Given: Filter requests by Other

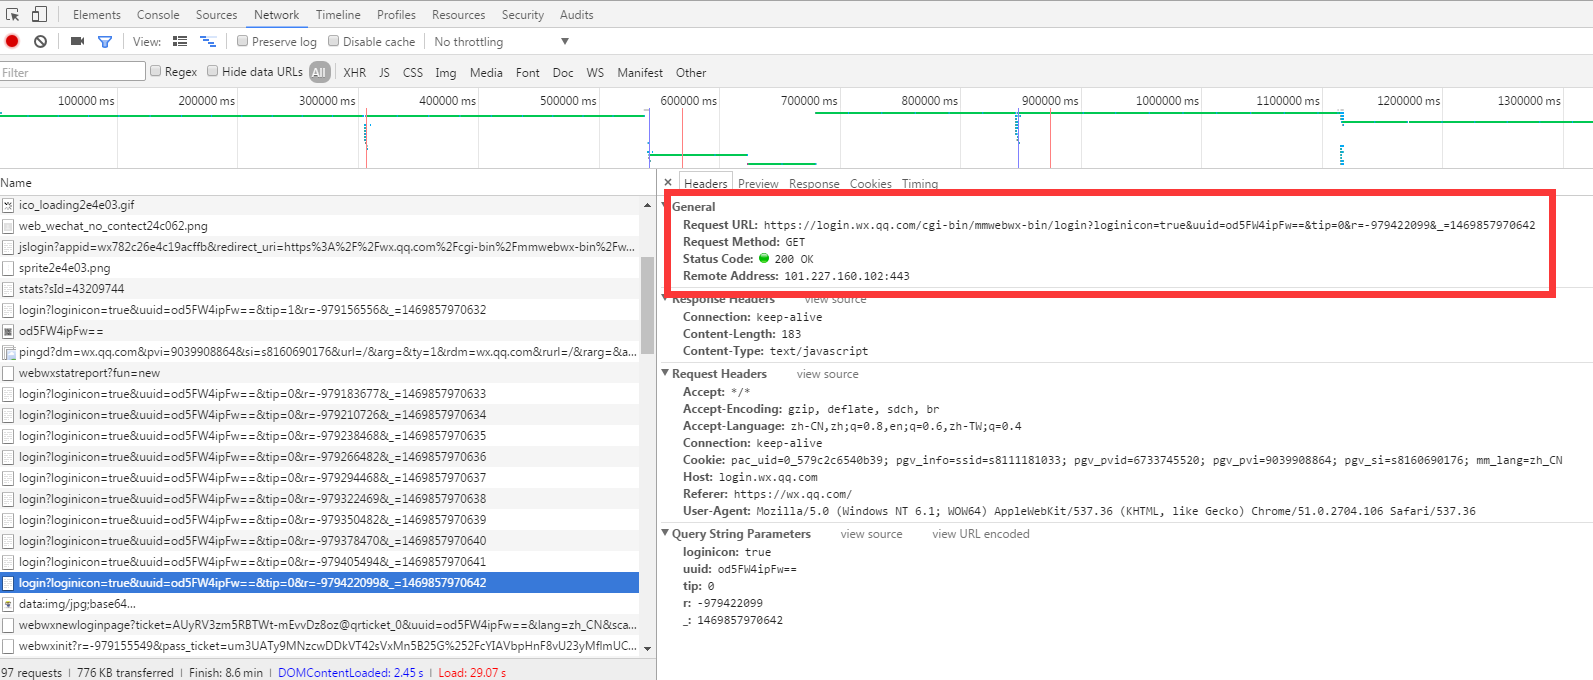Looking at the screenshot, I should [x=691, y=72].
